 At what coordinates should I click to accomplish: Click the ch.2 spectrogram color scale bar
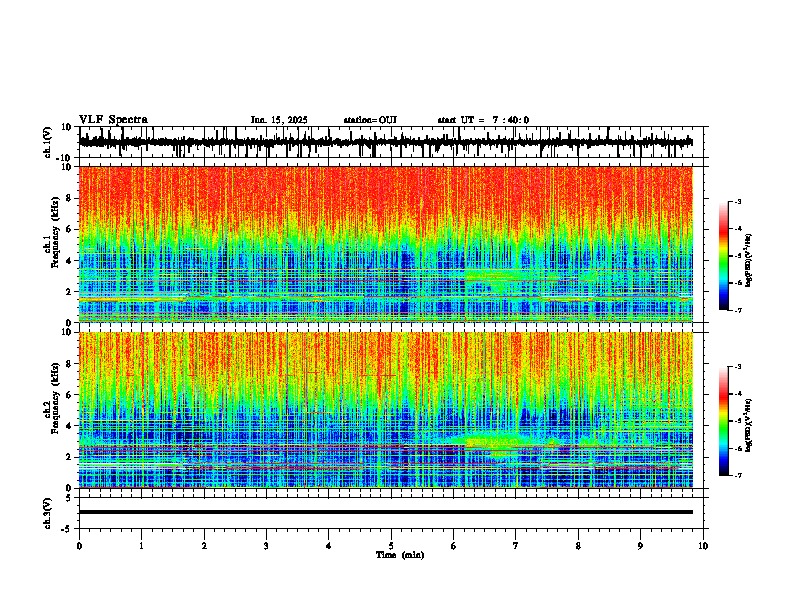(x=724, y=421)
